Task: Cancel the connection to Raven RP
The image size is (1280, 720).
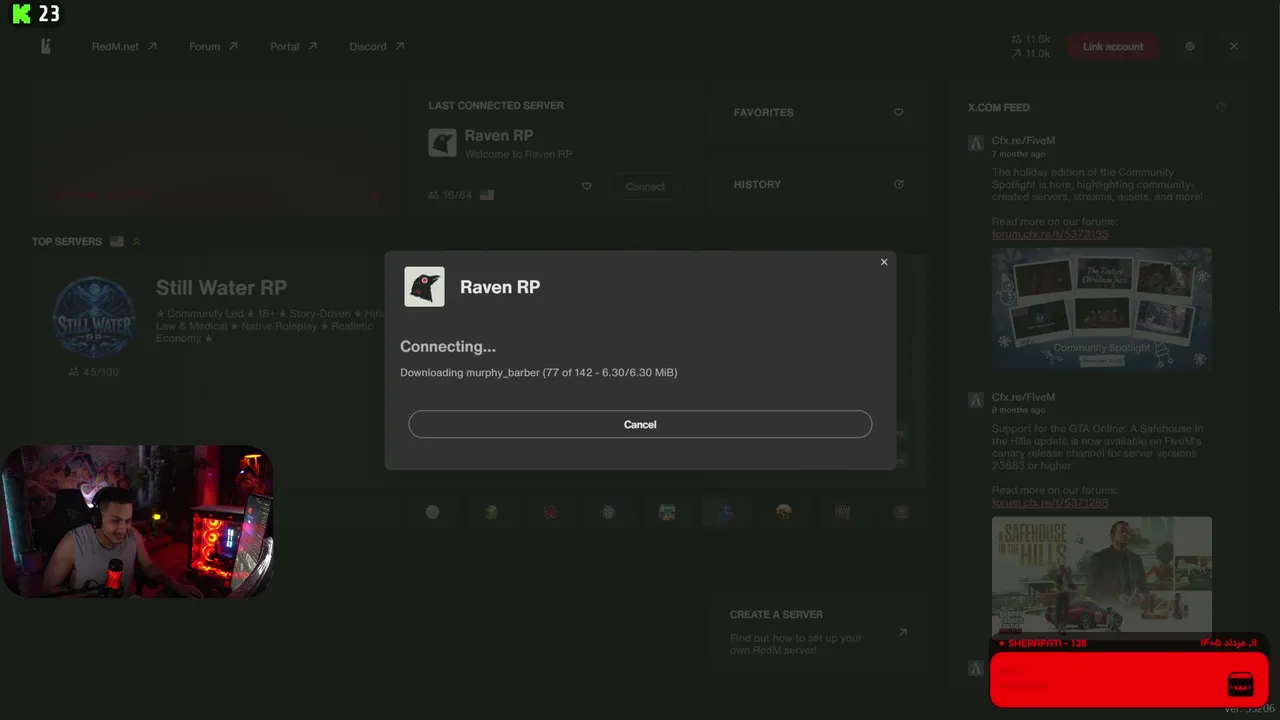Action: [x=640, y=424]
